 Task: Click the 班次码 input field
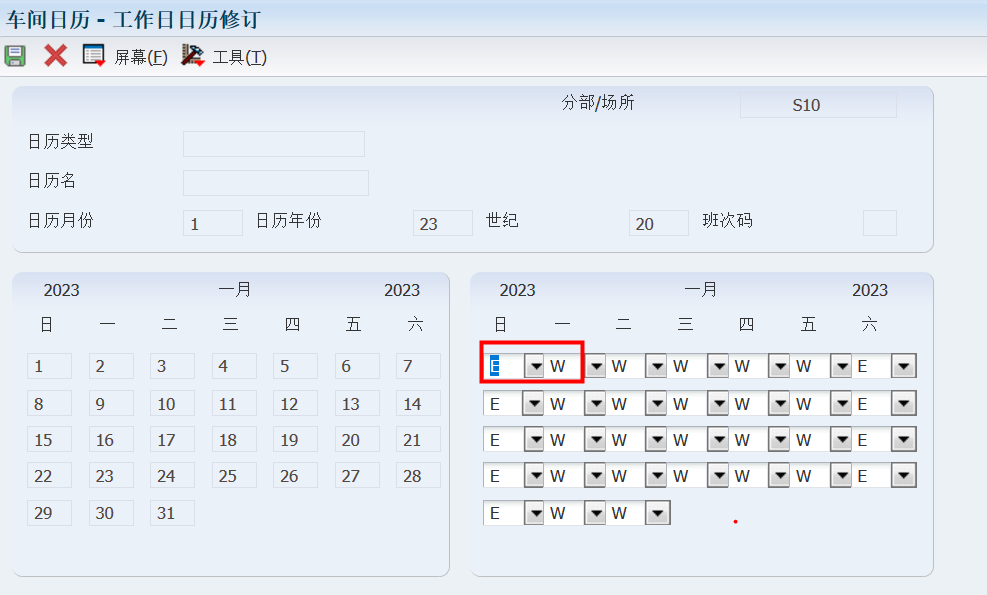[x=879, y=223]
